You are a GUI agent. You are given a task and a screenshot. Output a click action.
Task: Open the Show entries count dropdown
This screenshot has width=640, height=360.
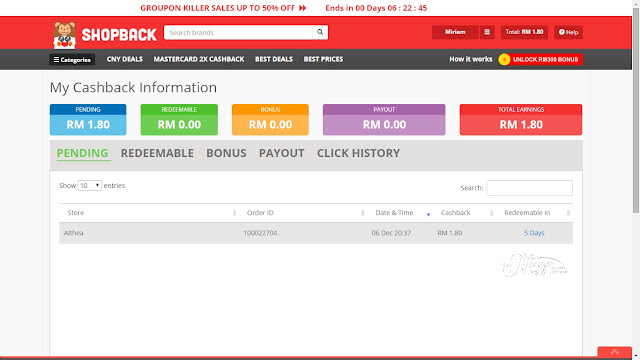click(x=89, y=186)
